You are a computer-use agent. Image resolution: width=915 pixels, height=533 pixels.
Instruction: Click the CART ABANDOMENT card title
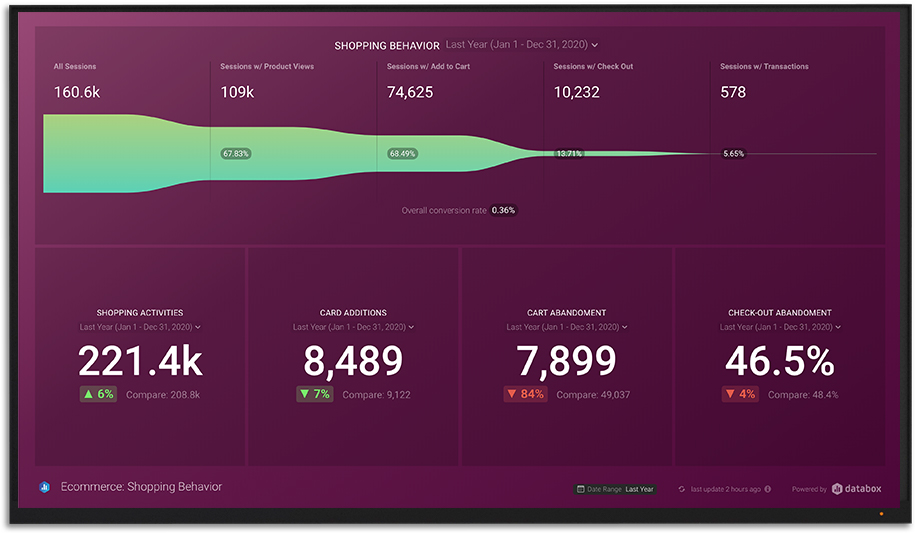pyautogui.click(x=567, y=313)
